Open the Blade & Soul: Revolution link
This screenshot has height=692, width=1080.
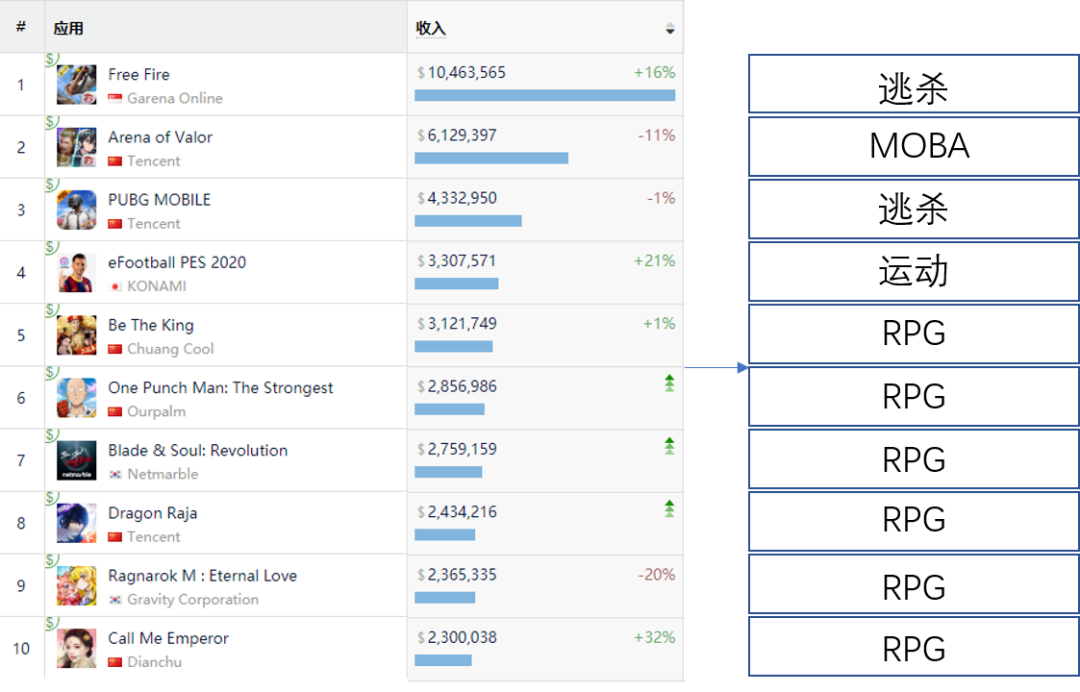pos(198,450)
